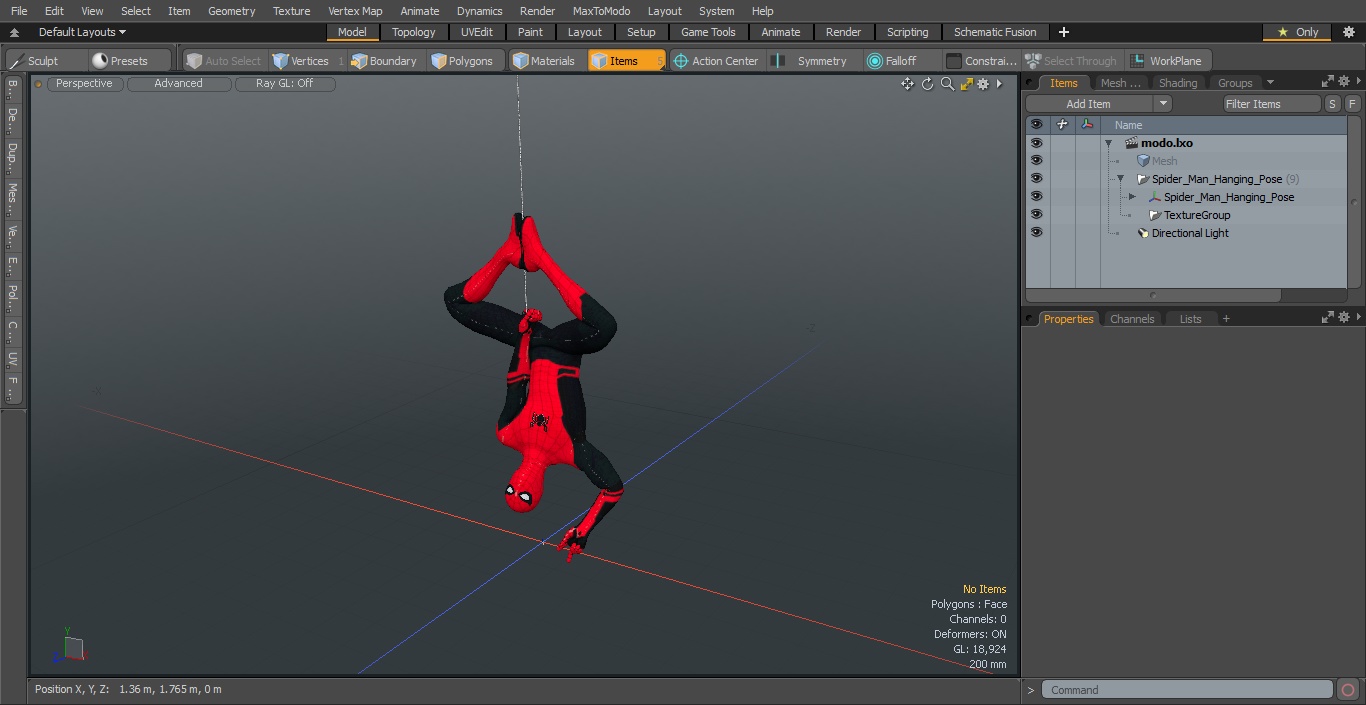1366x705 pixels.
Task: Open the Channels tab
Action: tap(1132, 319)
